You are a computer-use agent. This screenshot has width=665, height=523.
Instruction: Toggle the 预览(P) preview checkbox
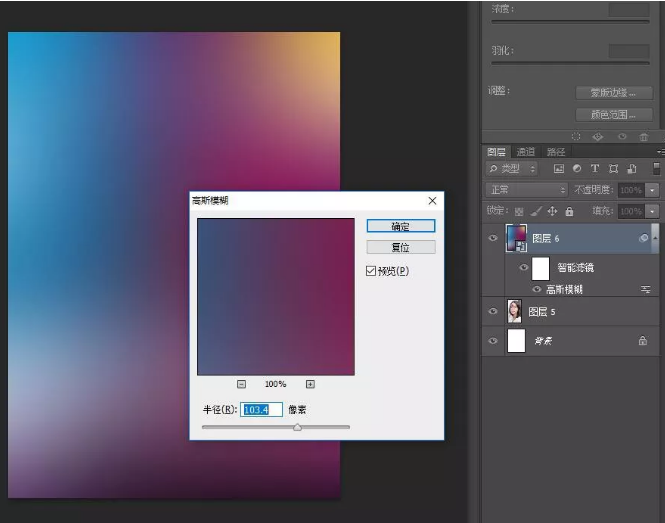click(371, 271)
